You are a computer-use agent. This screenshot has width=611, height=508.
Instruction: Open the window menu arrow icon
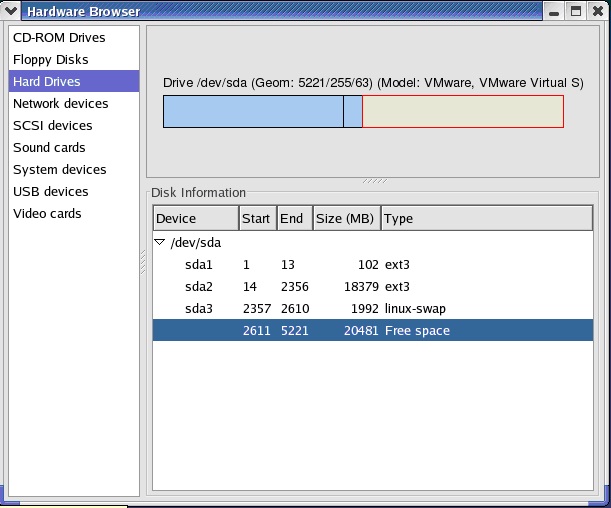click(x=11, y=11)
